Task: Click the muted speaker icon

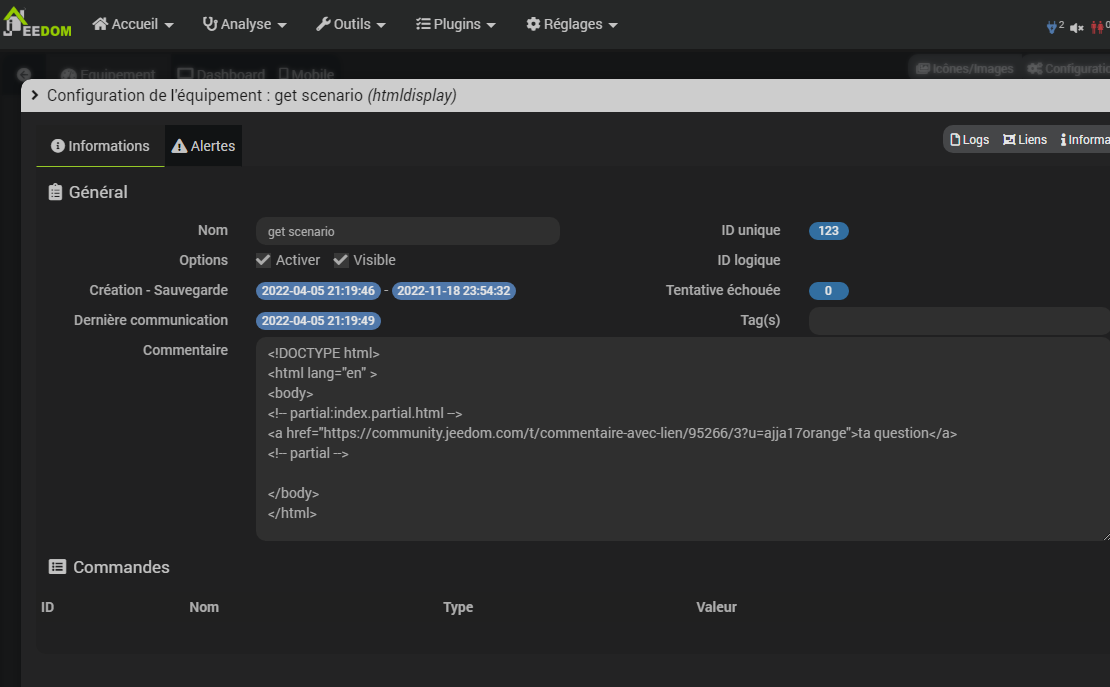Action: [x=1077, y=27]
